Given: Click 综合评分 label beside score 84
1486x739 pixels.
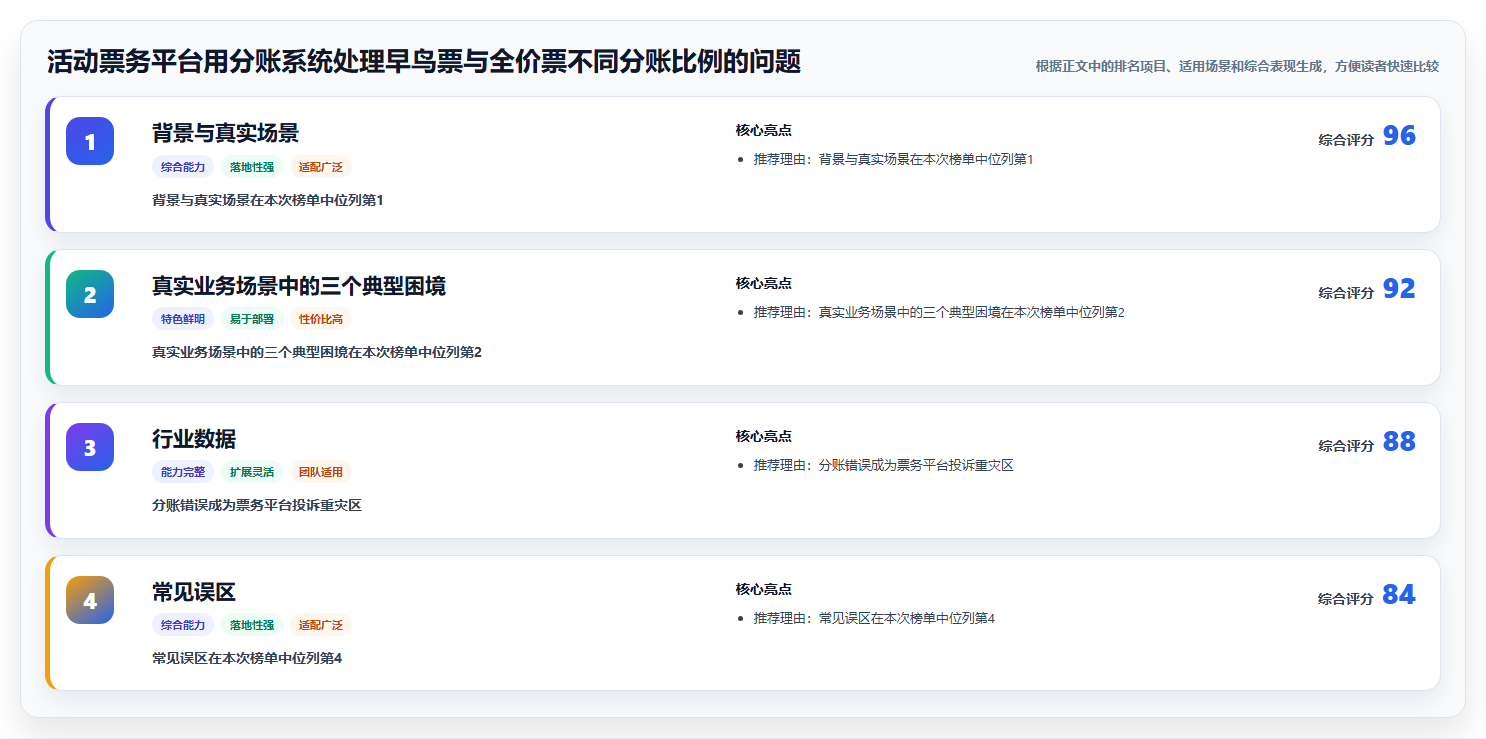Looking at the screenshot, I should point(1346,599).
